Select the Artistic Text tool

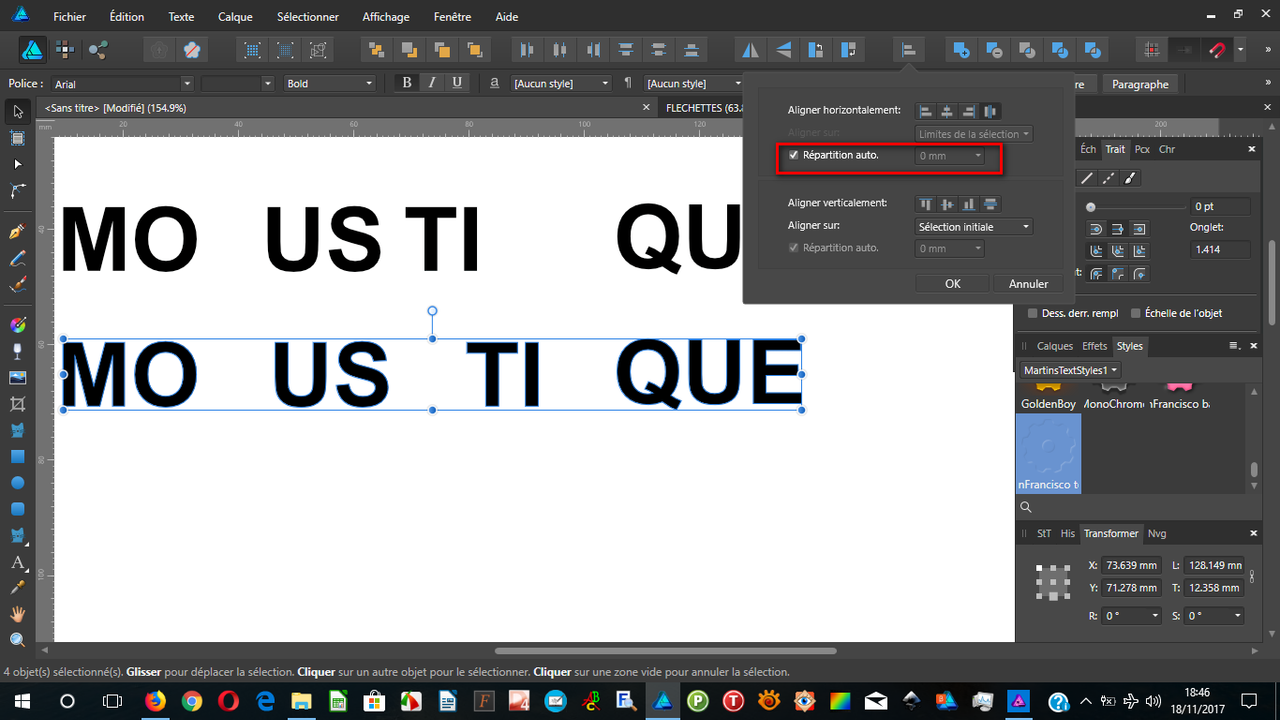coord(16,562)
